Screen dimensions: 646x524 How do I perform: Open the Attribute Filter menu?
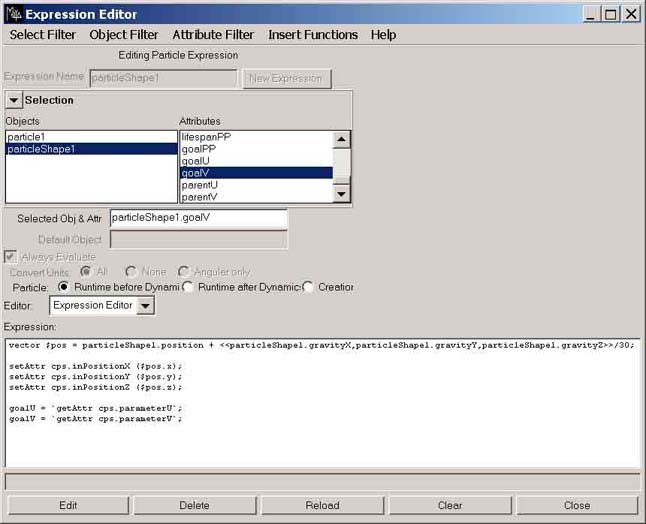click(x=213, y=34)
